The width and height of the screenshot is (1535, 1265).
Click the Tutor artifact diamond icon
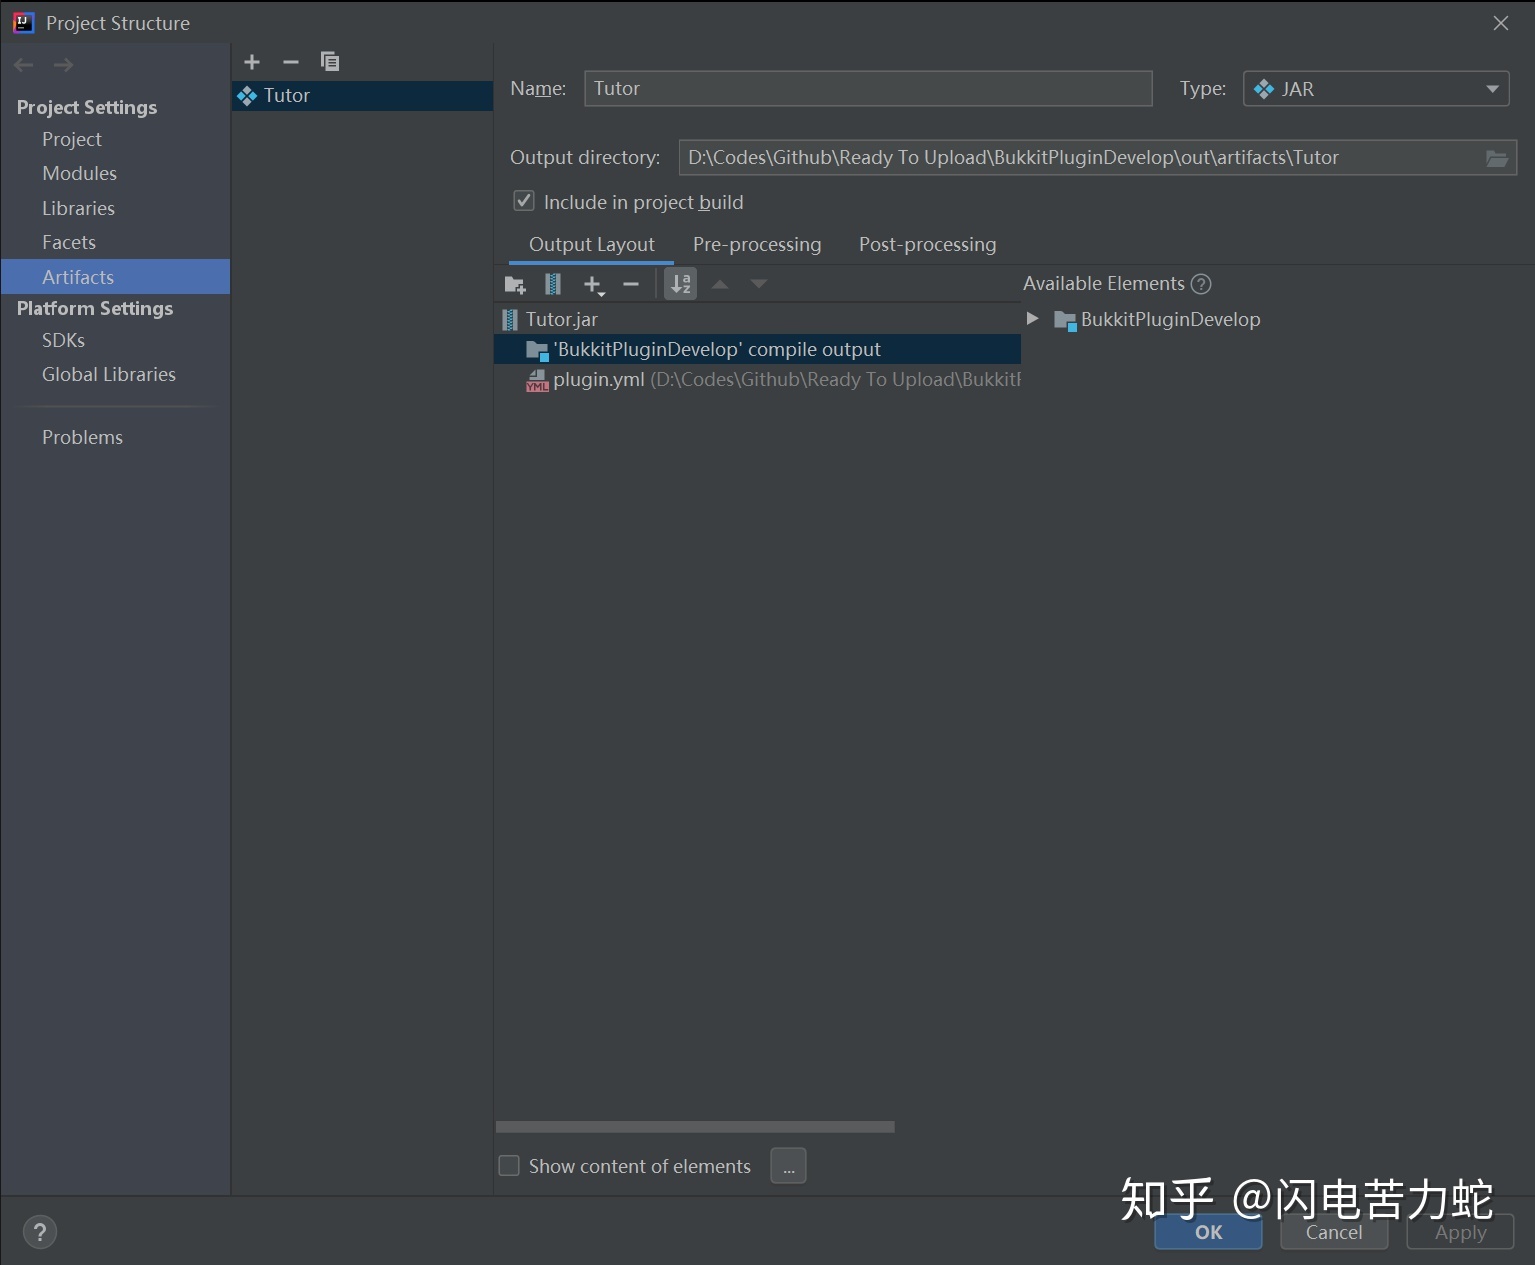tap(247, 96)
